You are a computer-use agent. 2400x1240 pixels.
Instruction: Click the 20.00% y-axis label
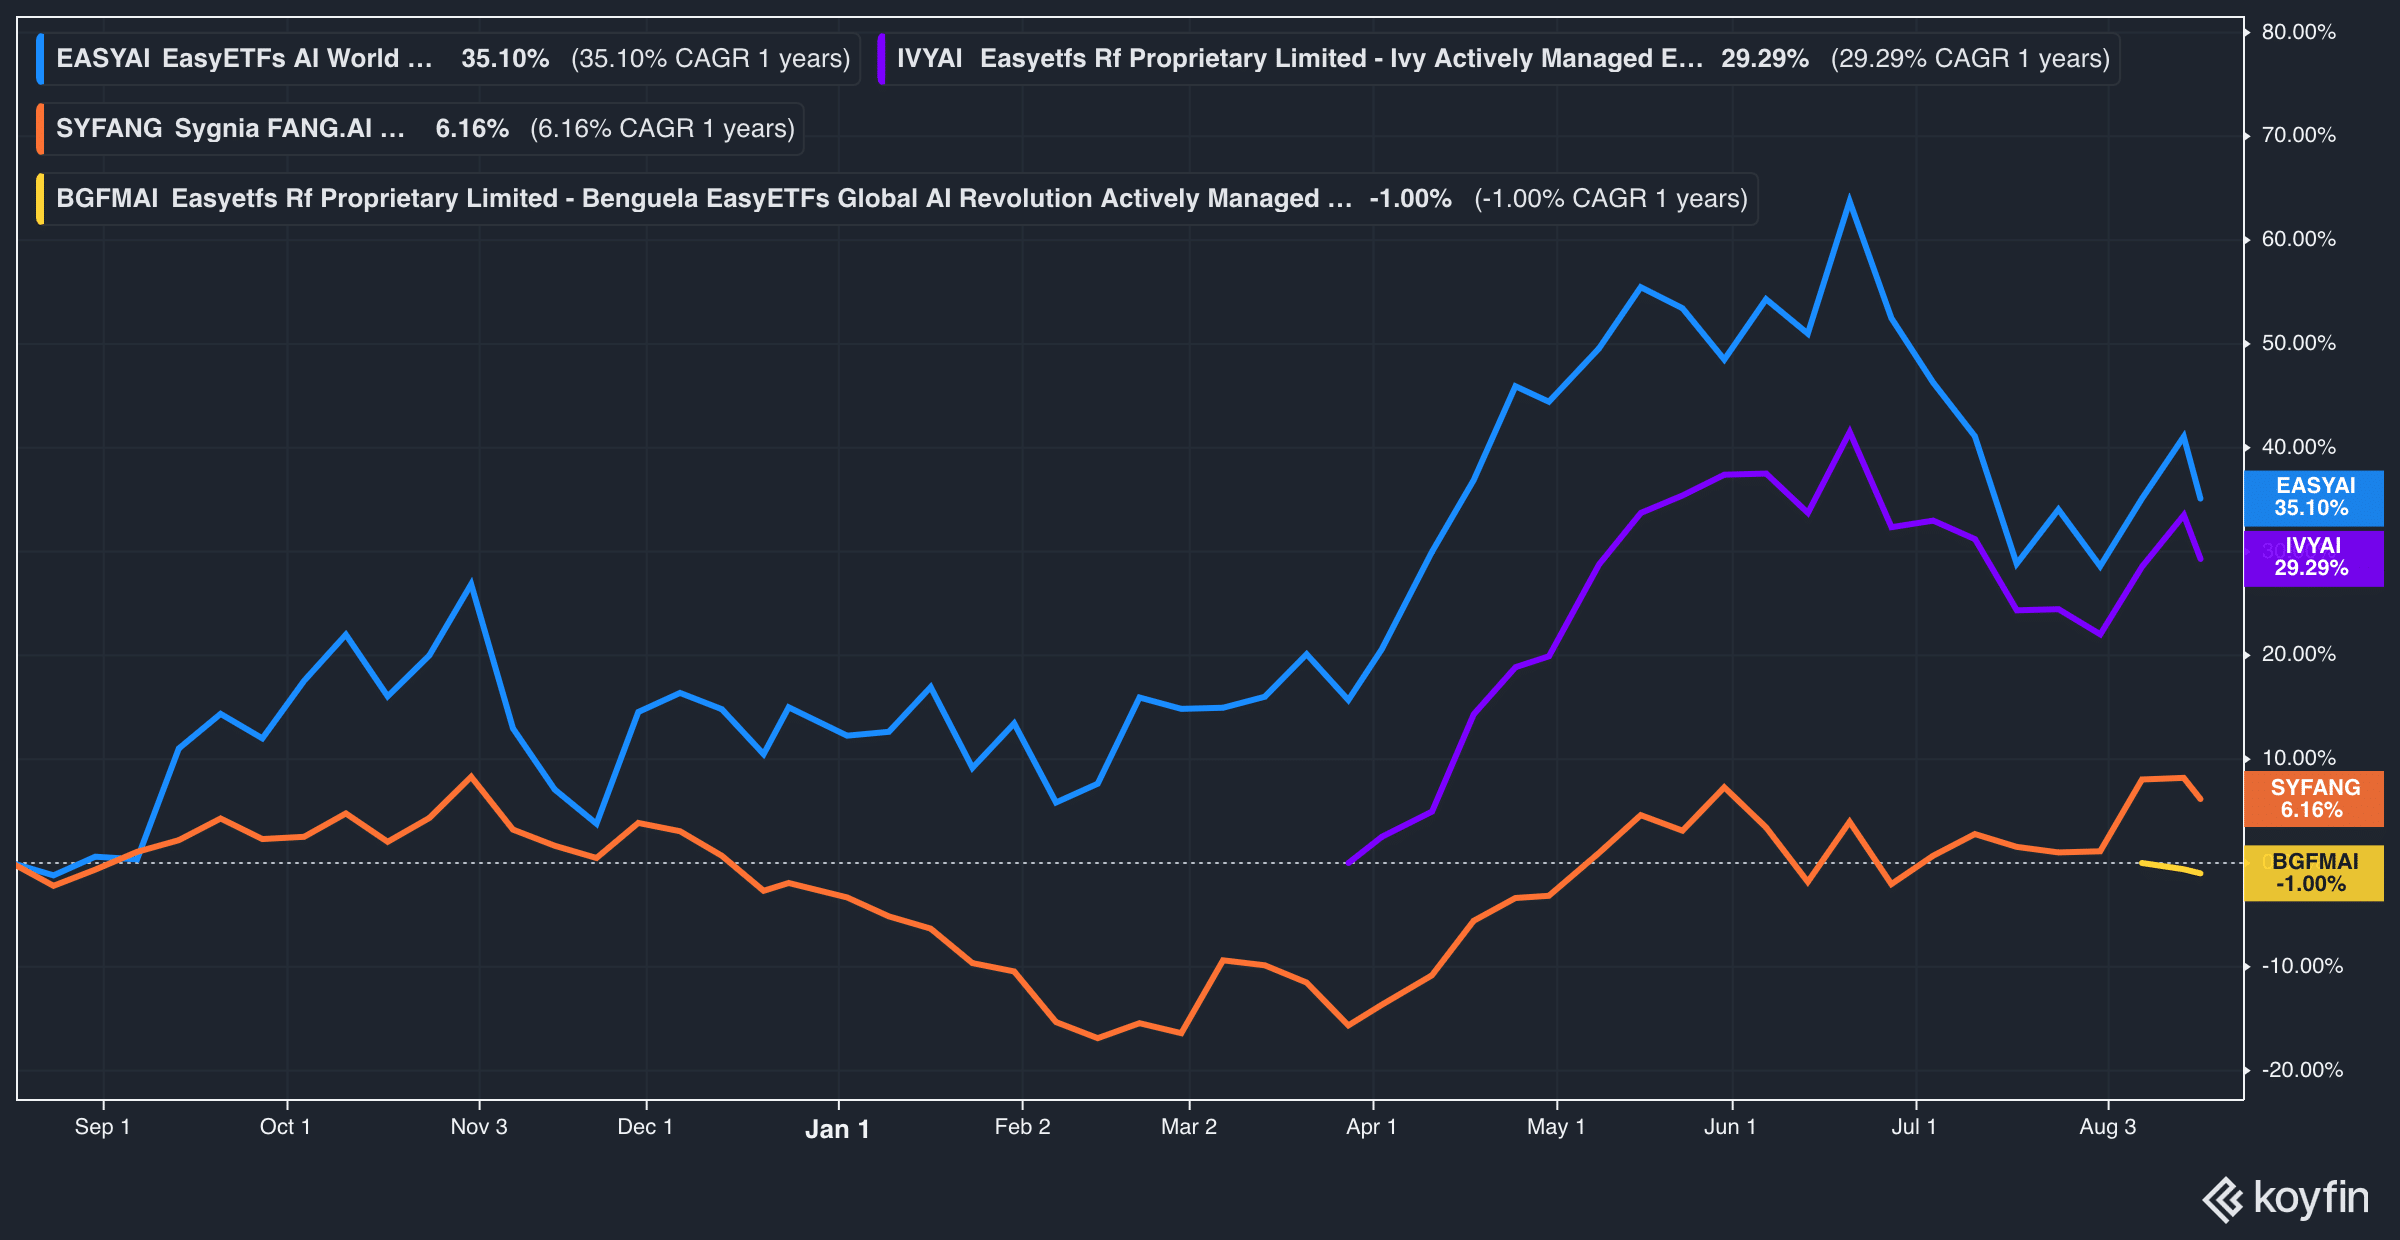[2299, 654]
